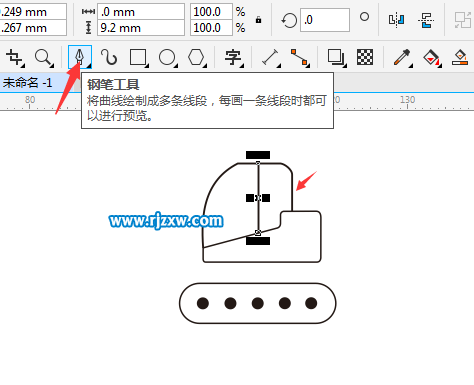The height and width of the screenshot is (385, 474).
Task: Open the Drop Shadow tool flyout arrow
Action: click(x=345, y=65)
